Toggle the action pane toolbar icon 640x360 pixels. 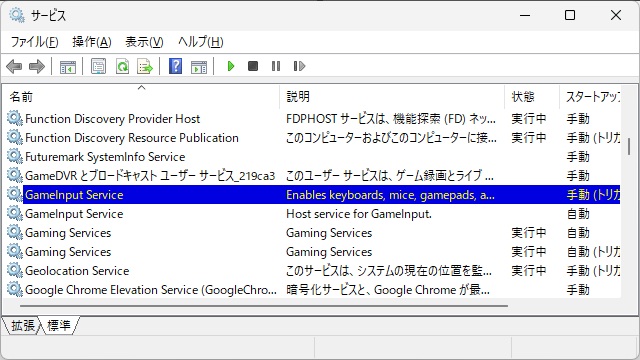click(199, 66)
